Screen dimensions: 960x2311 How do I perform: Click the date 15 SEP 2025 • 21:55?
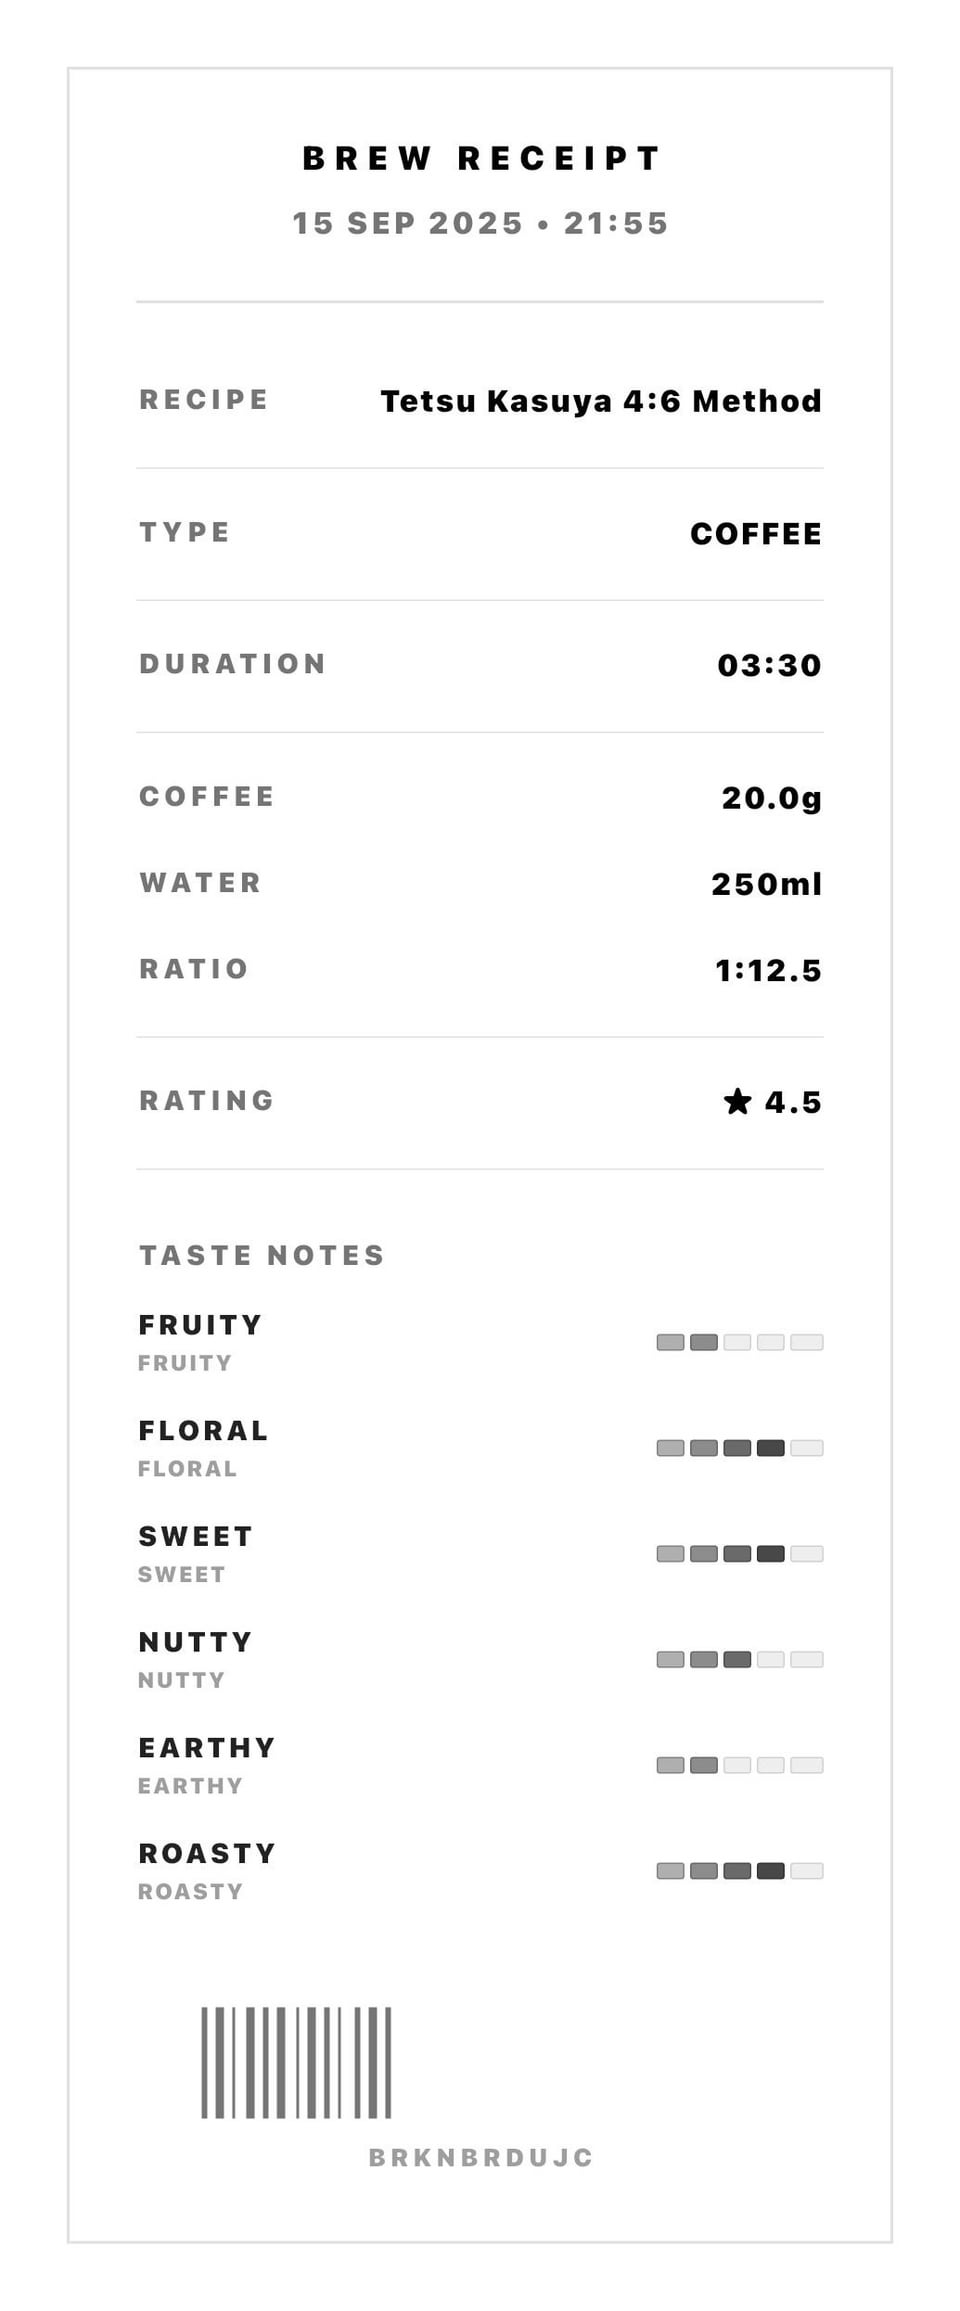click(480, 223)
